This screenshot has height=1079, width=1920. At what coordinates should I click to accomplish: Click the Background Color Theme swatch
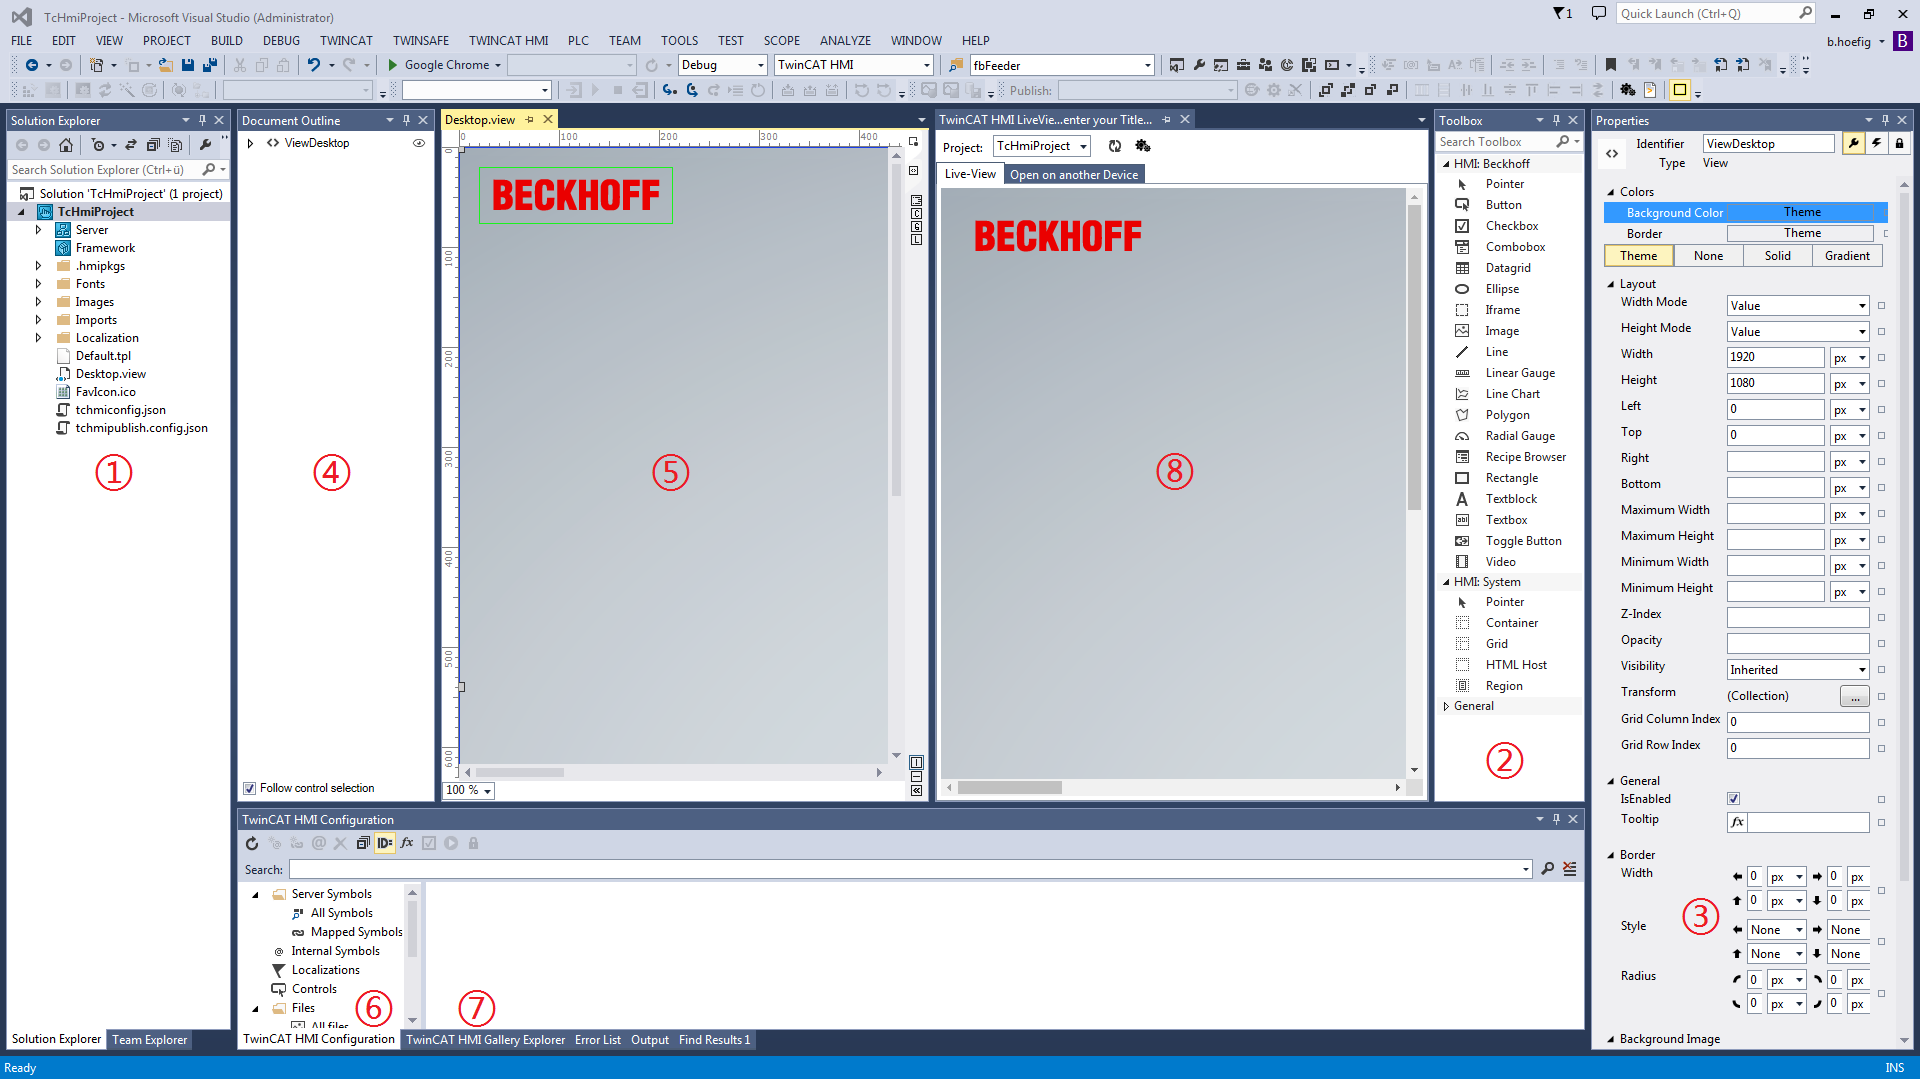pos(1802,212)
